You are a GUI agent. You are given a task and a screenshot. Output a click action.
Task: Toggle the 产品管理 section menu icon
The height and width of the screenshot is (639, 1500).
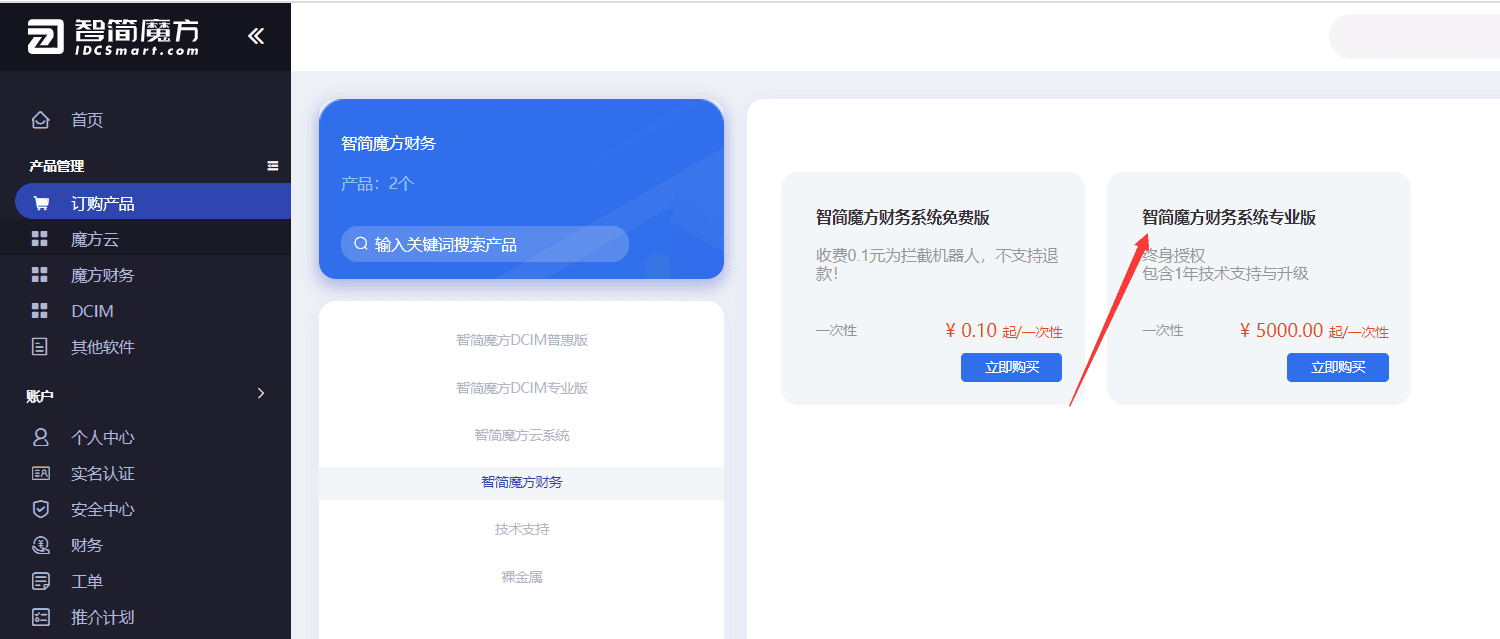click(273, 166)
